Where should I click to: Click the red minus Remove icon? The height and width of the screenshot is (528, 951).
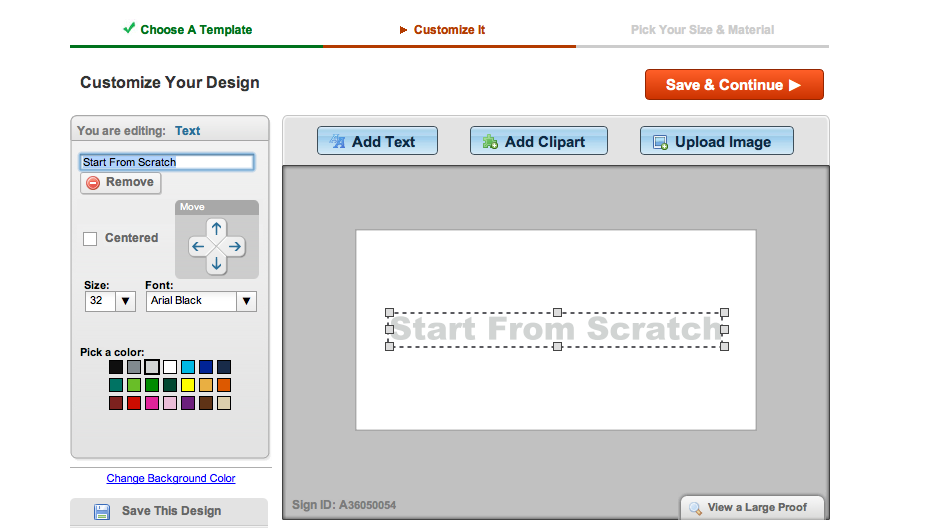coord(93,183)
